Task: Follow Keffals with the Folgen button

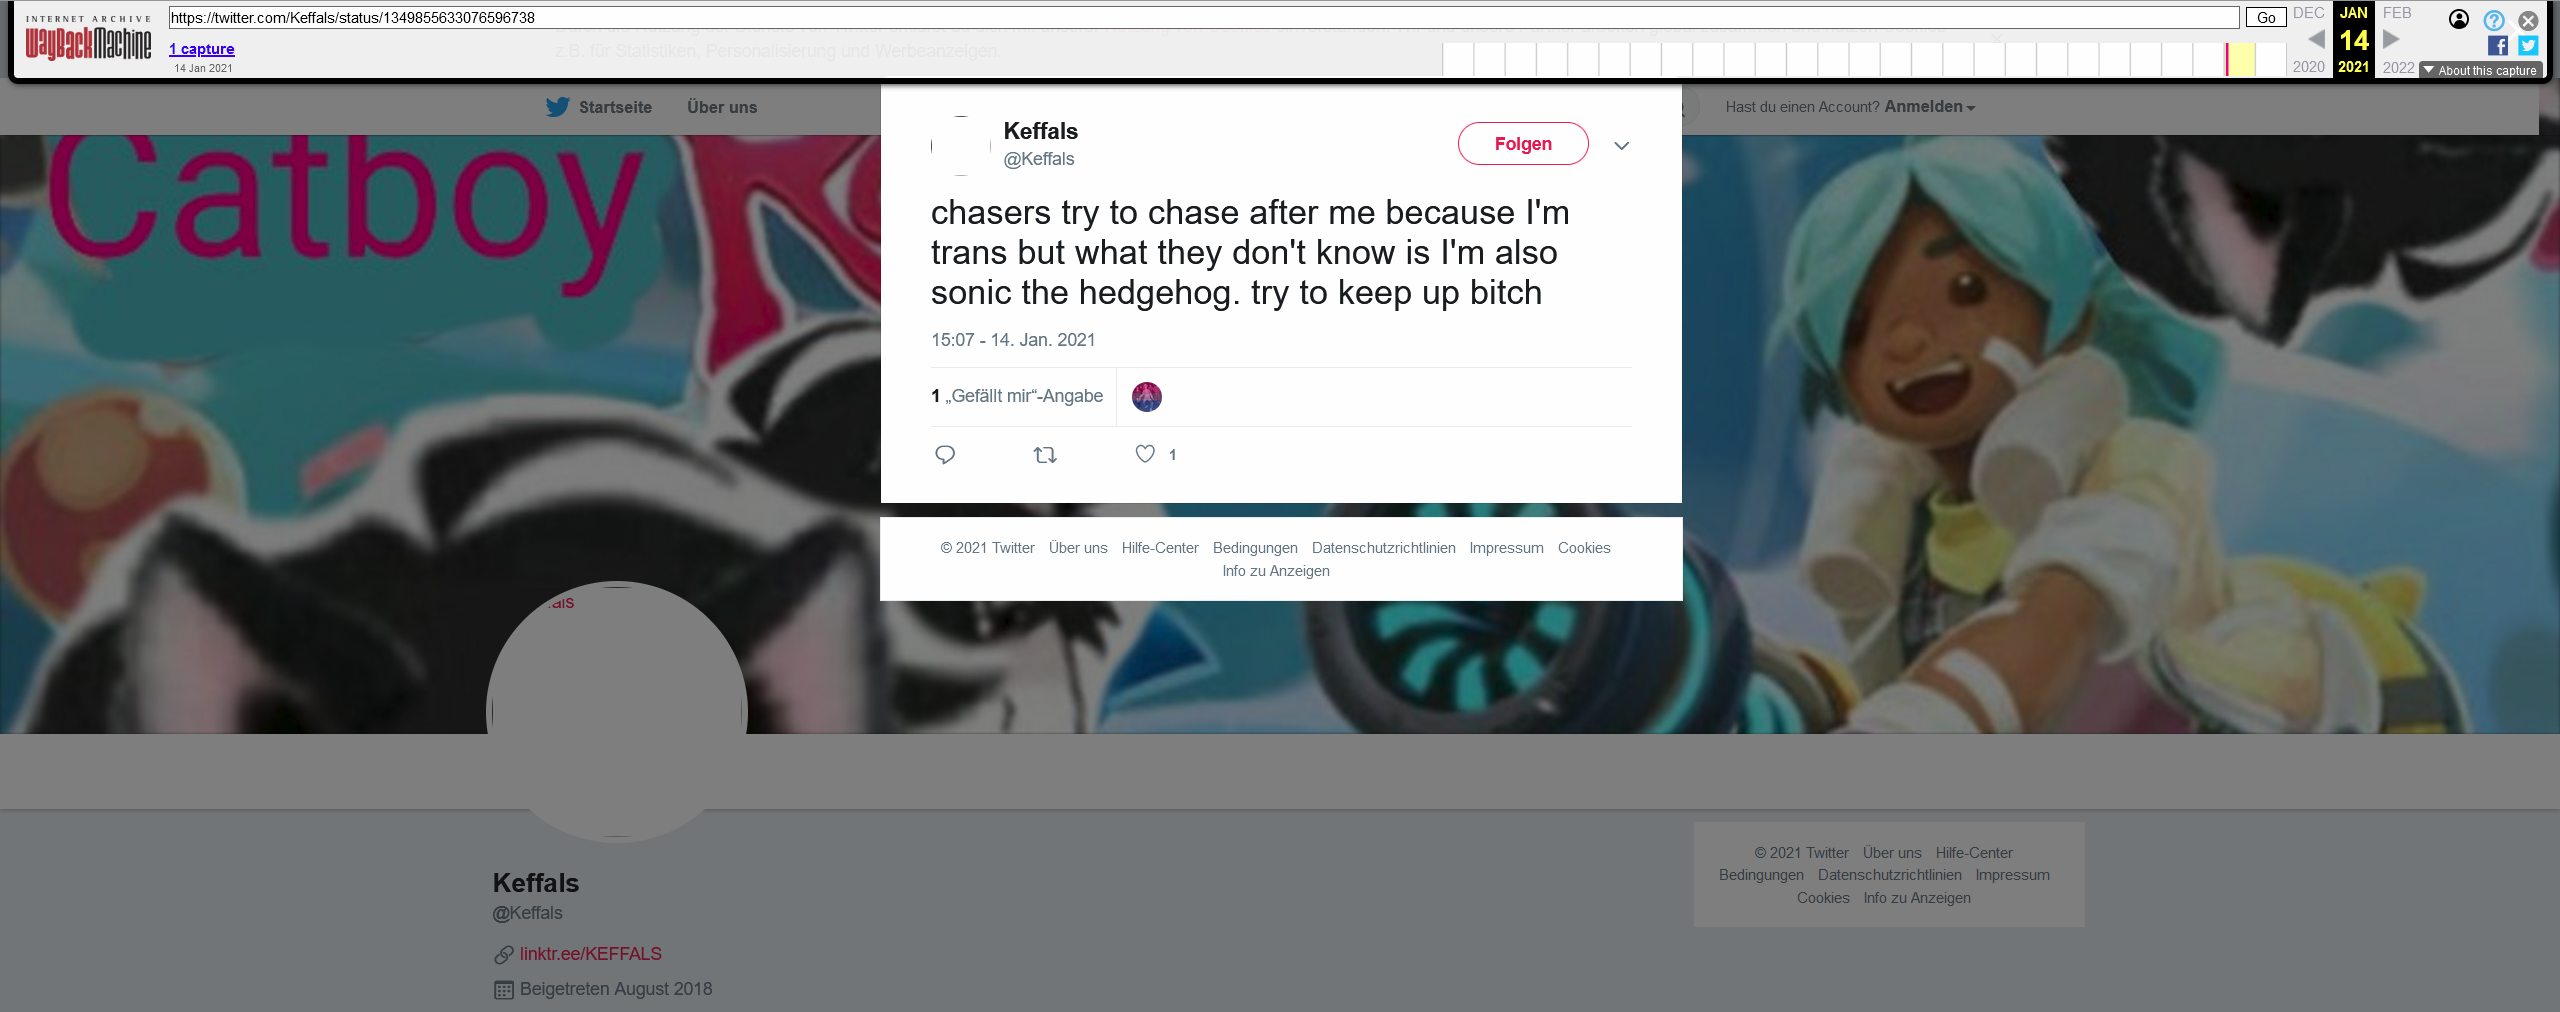Action: click(x=1523, y=144)
